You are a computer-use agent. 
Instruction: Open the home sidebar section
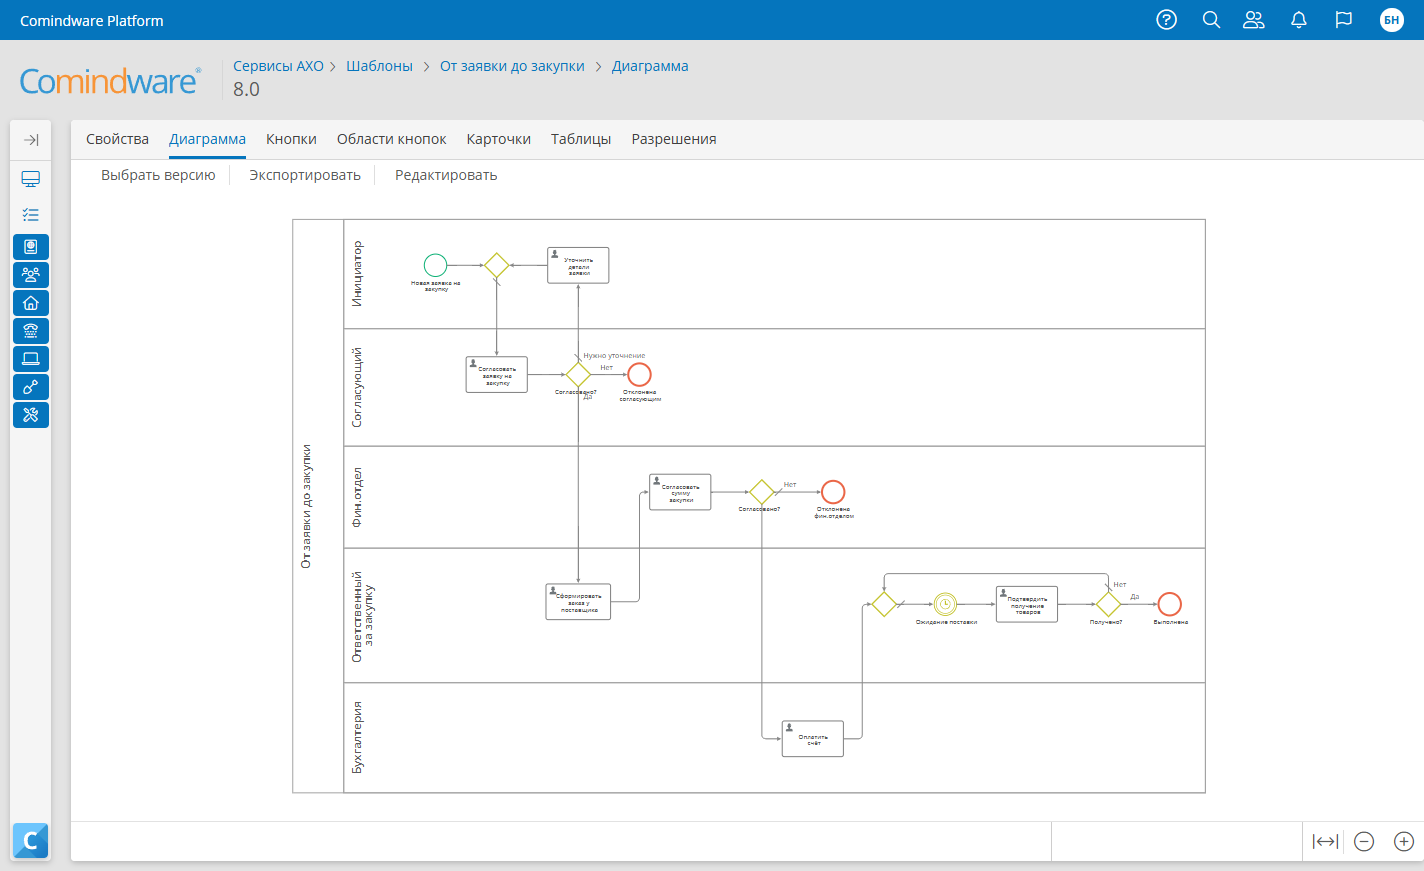[x=31, y=303]
